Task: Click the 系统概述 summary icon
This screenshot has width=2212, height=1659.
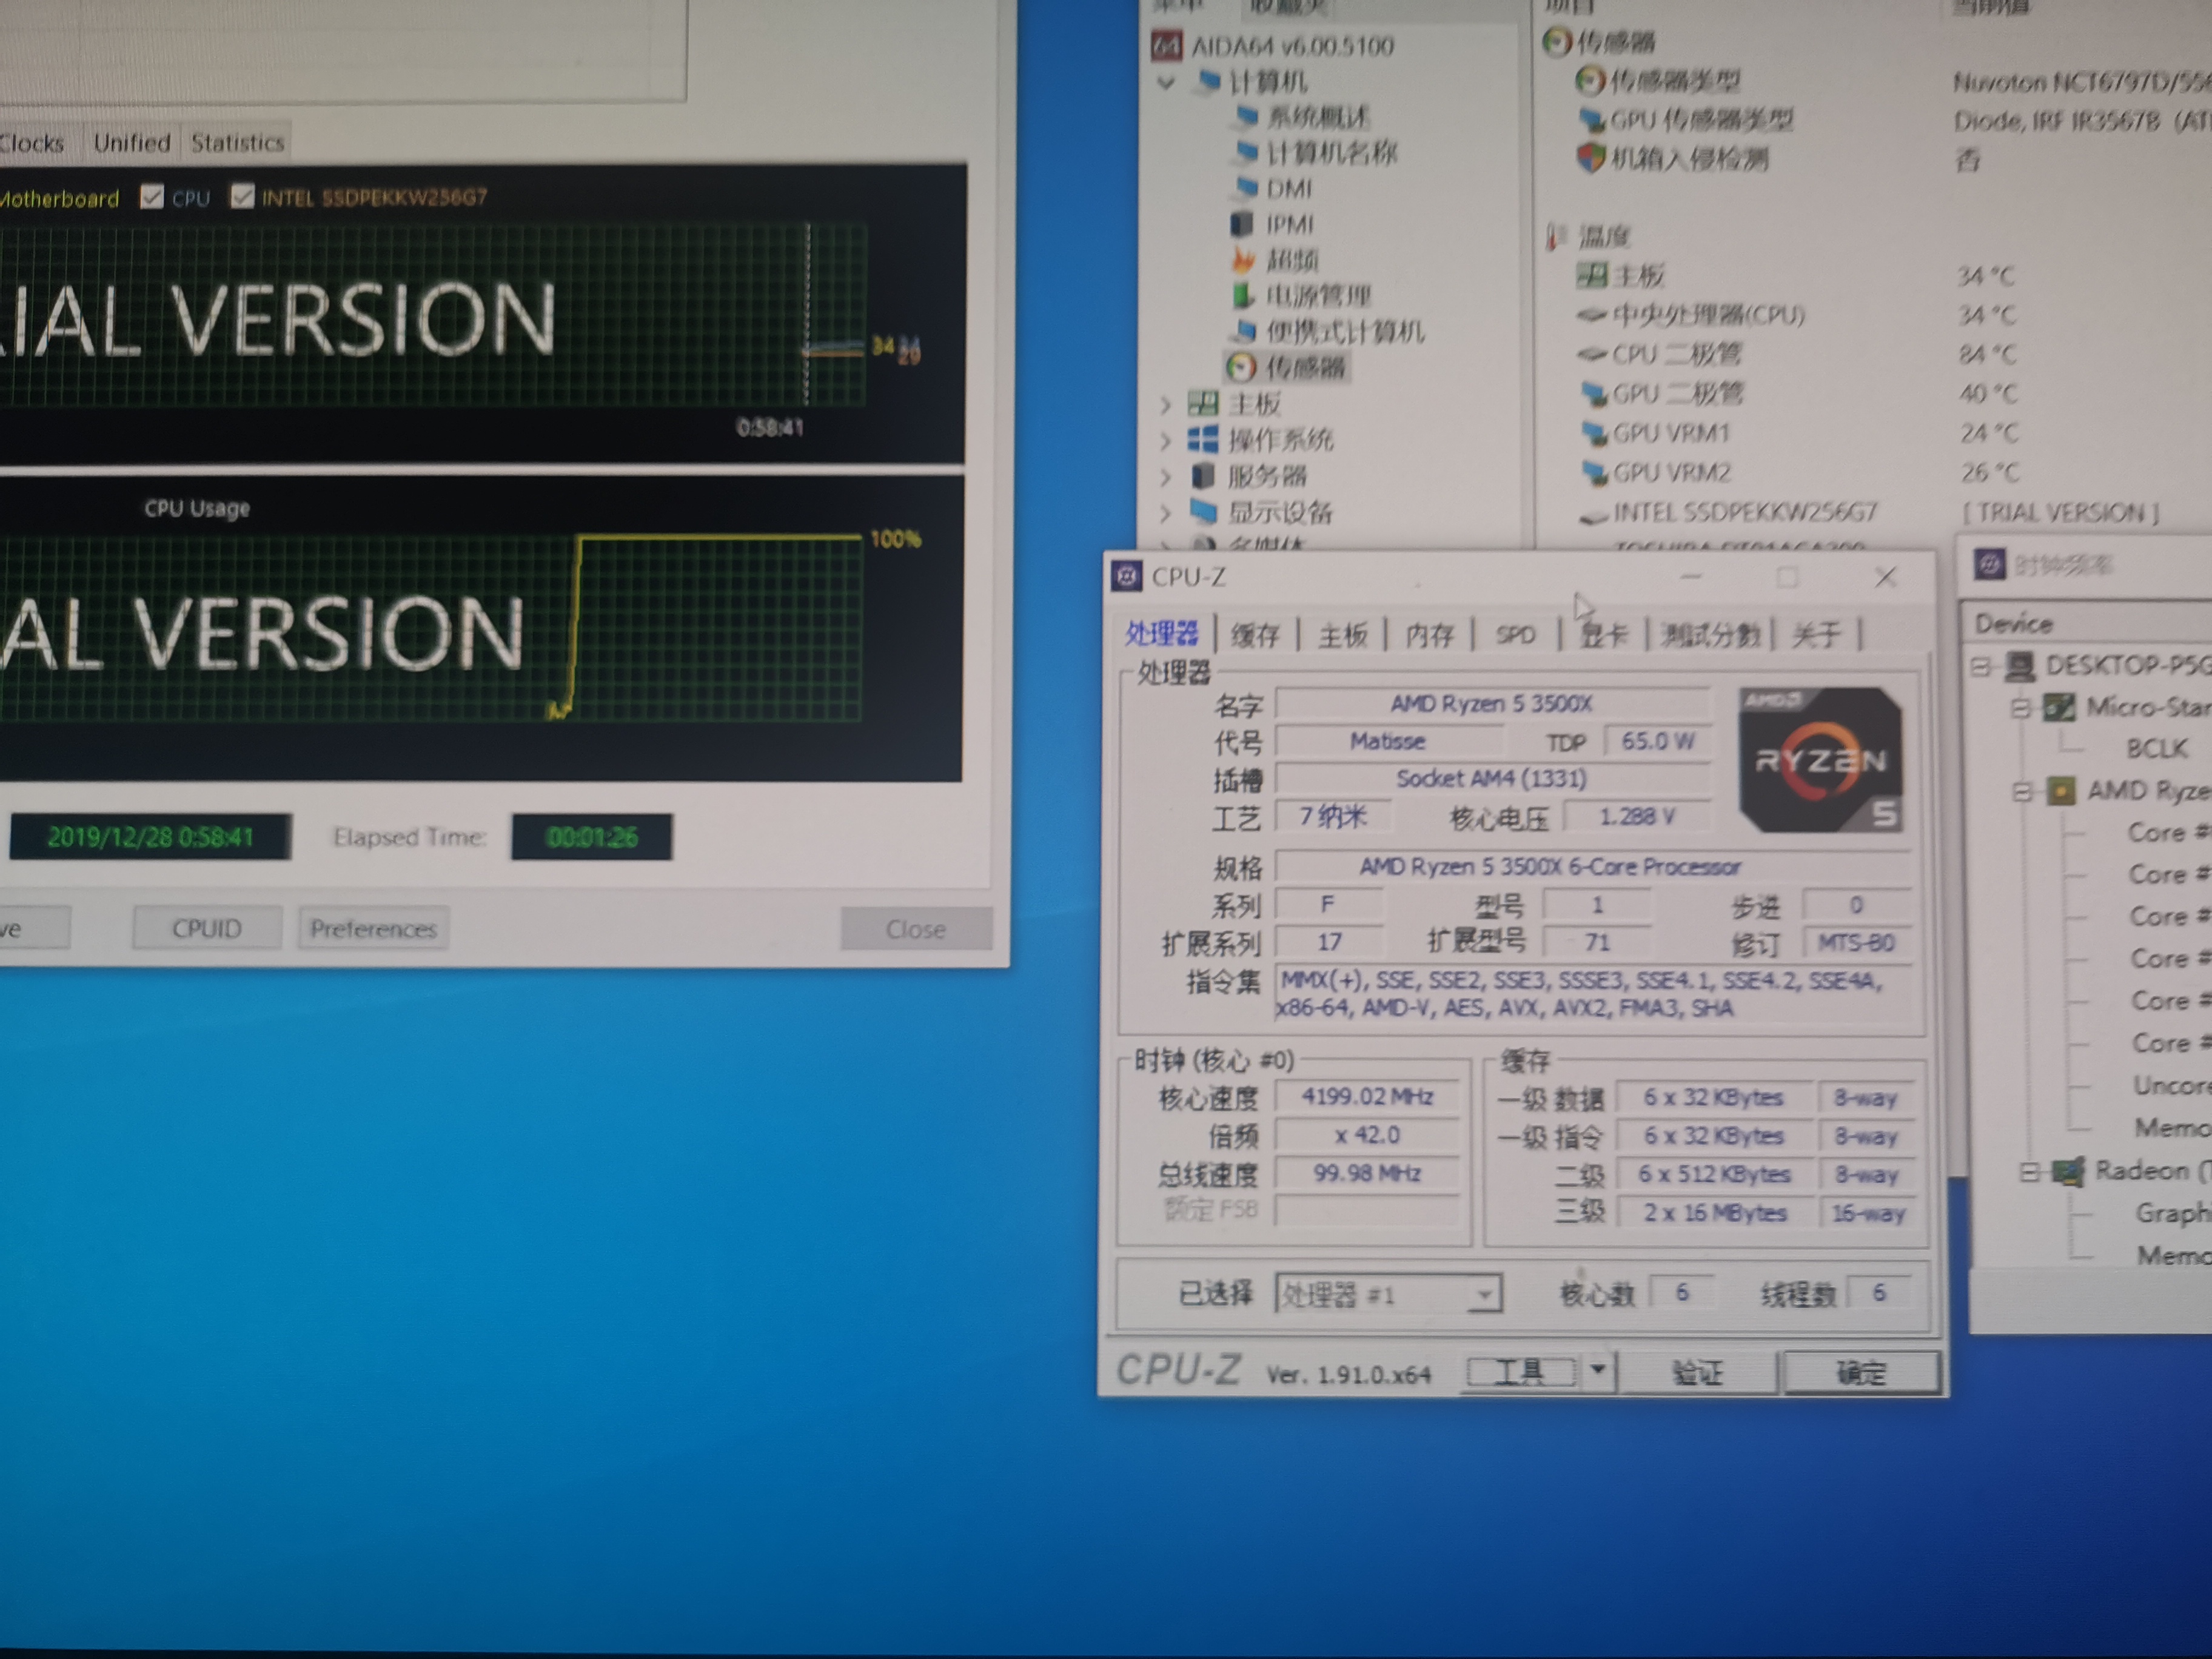Action: click(x=1246, y=116)
